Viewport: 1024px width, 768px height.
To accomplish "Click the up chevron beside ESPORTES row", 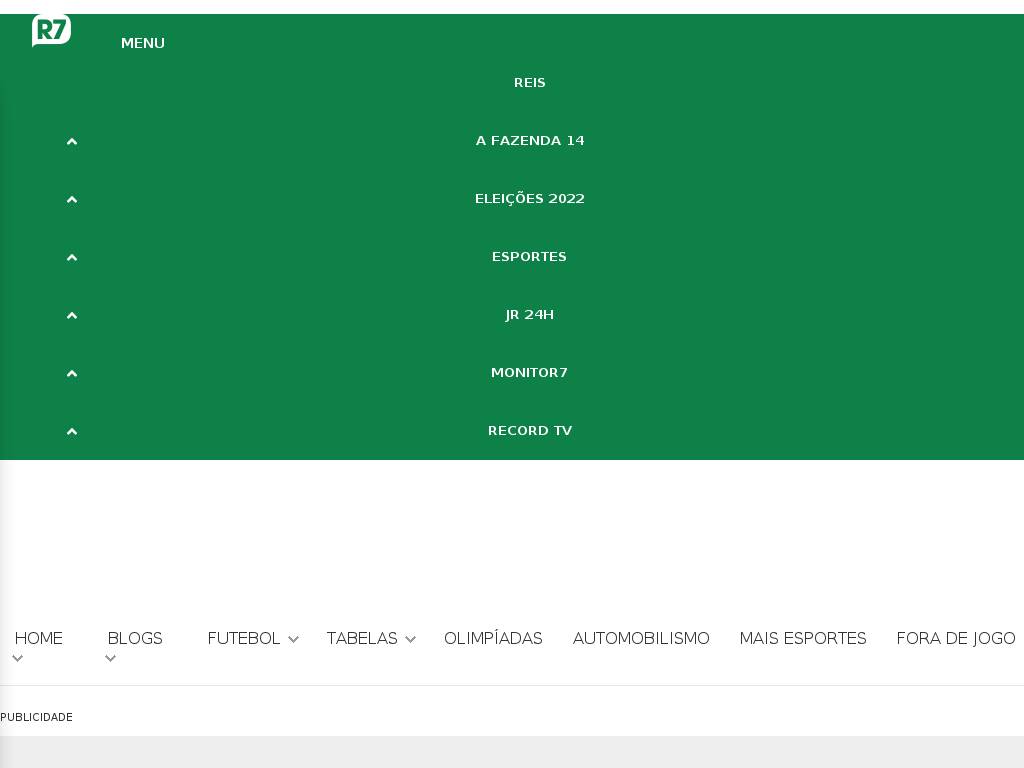I will pyautogui.click(x=72, y=257).
